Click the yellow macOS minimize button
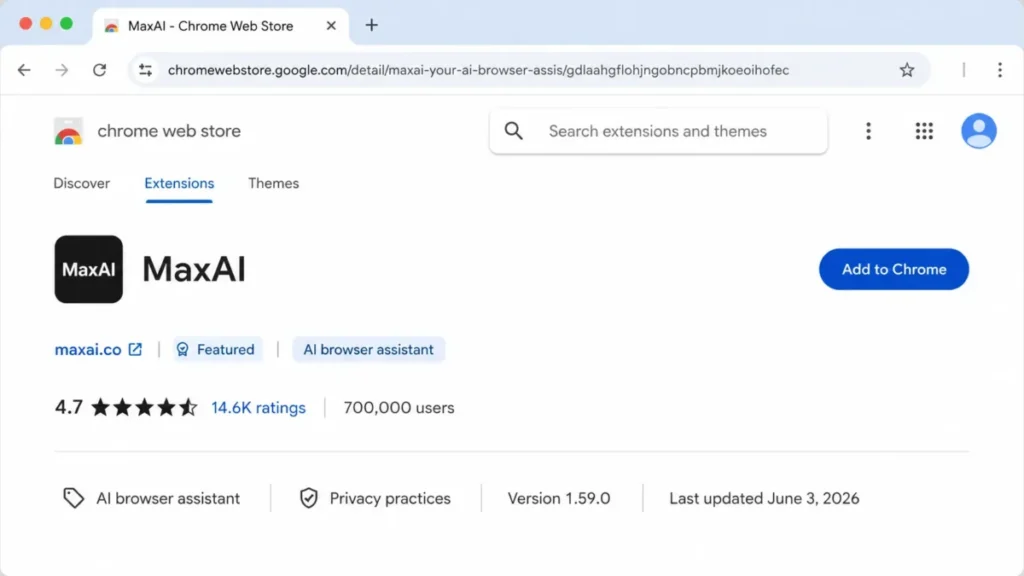The width and height of the screenshot is (1024, 576). tap(46, 24)
